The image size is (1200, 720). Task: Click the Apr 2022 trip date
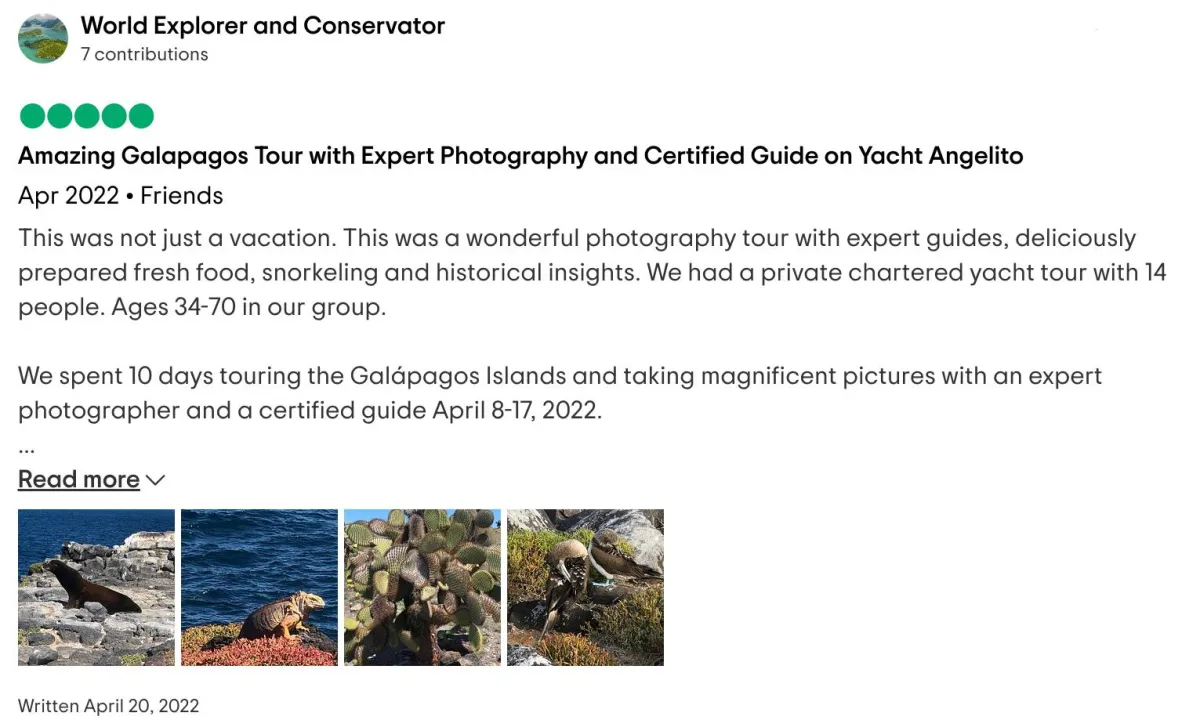pyautogui.click(x=68, y=196)
